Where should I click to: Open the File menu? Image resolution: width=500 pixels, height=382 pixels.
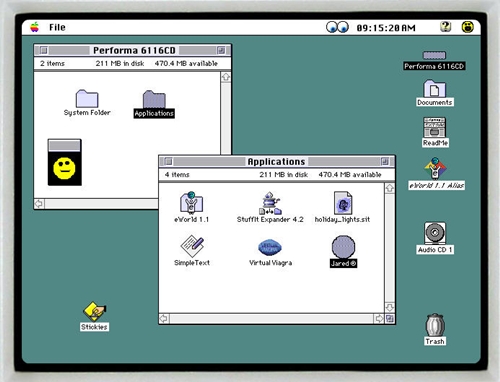point(57,27)
